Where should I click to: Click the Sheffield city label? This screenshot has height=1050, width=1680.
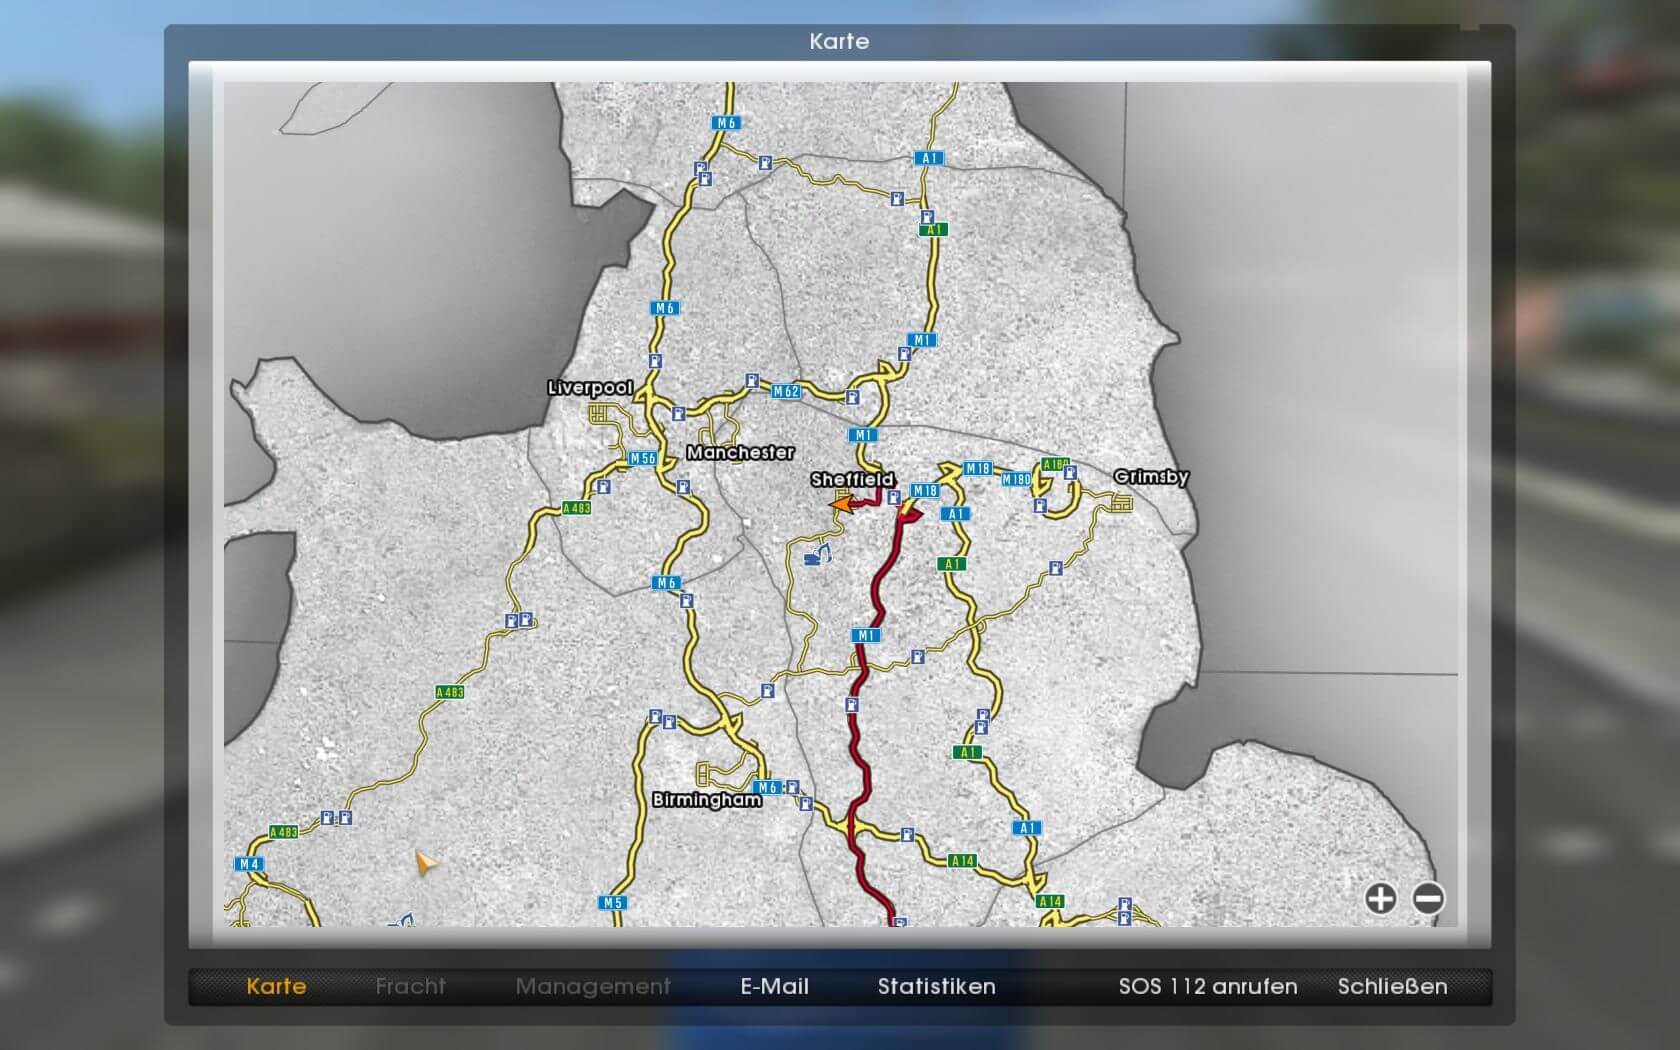click(852, 479)
